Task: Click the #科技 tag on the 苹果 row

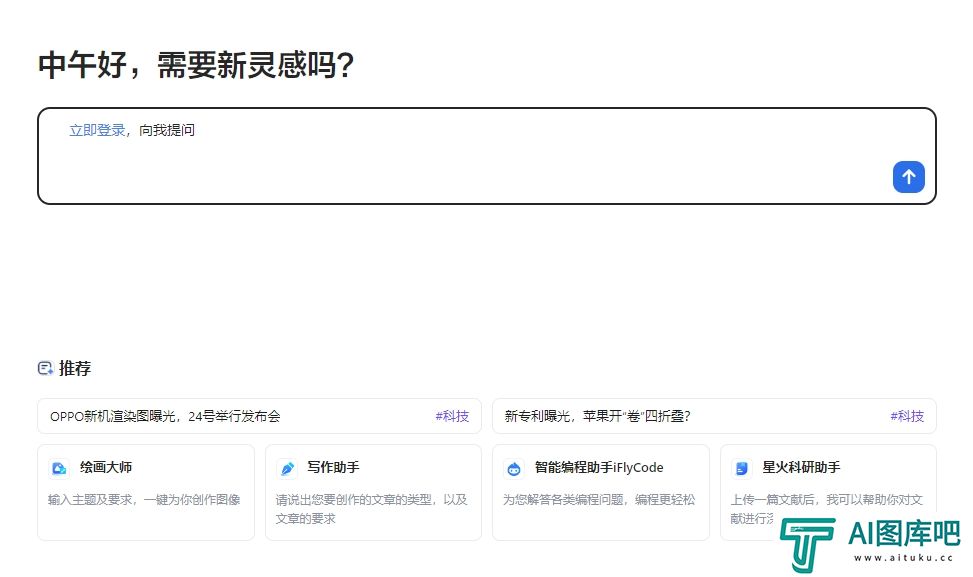Action: coord(907,416)
